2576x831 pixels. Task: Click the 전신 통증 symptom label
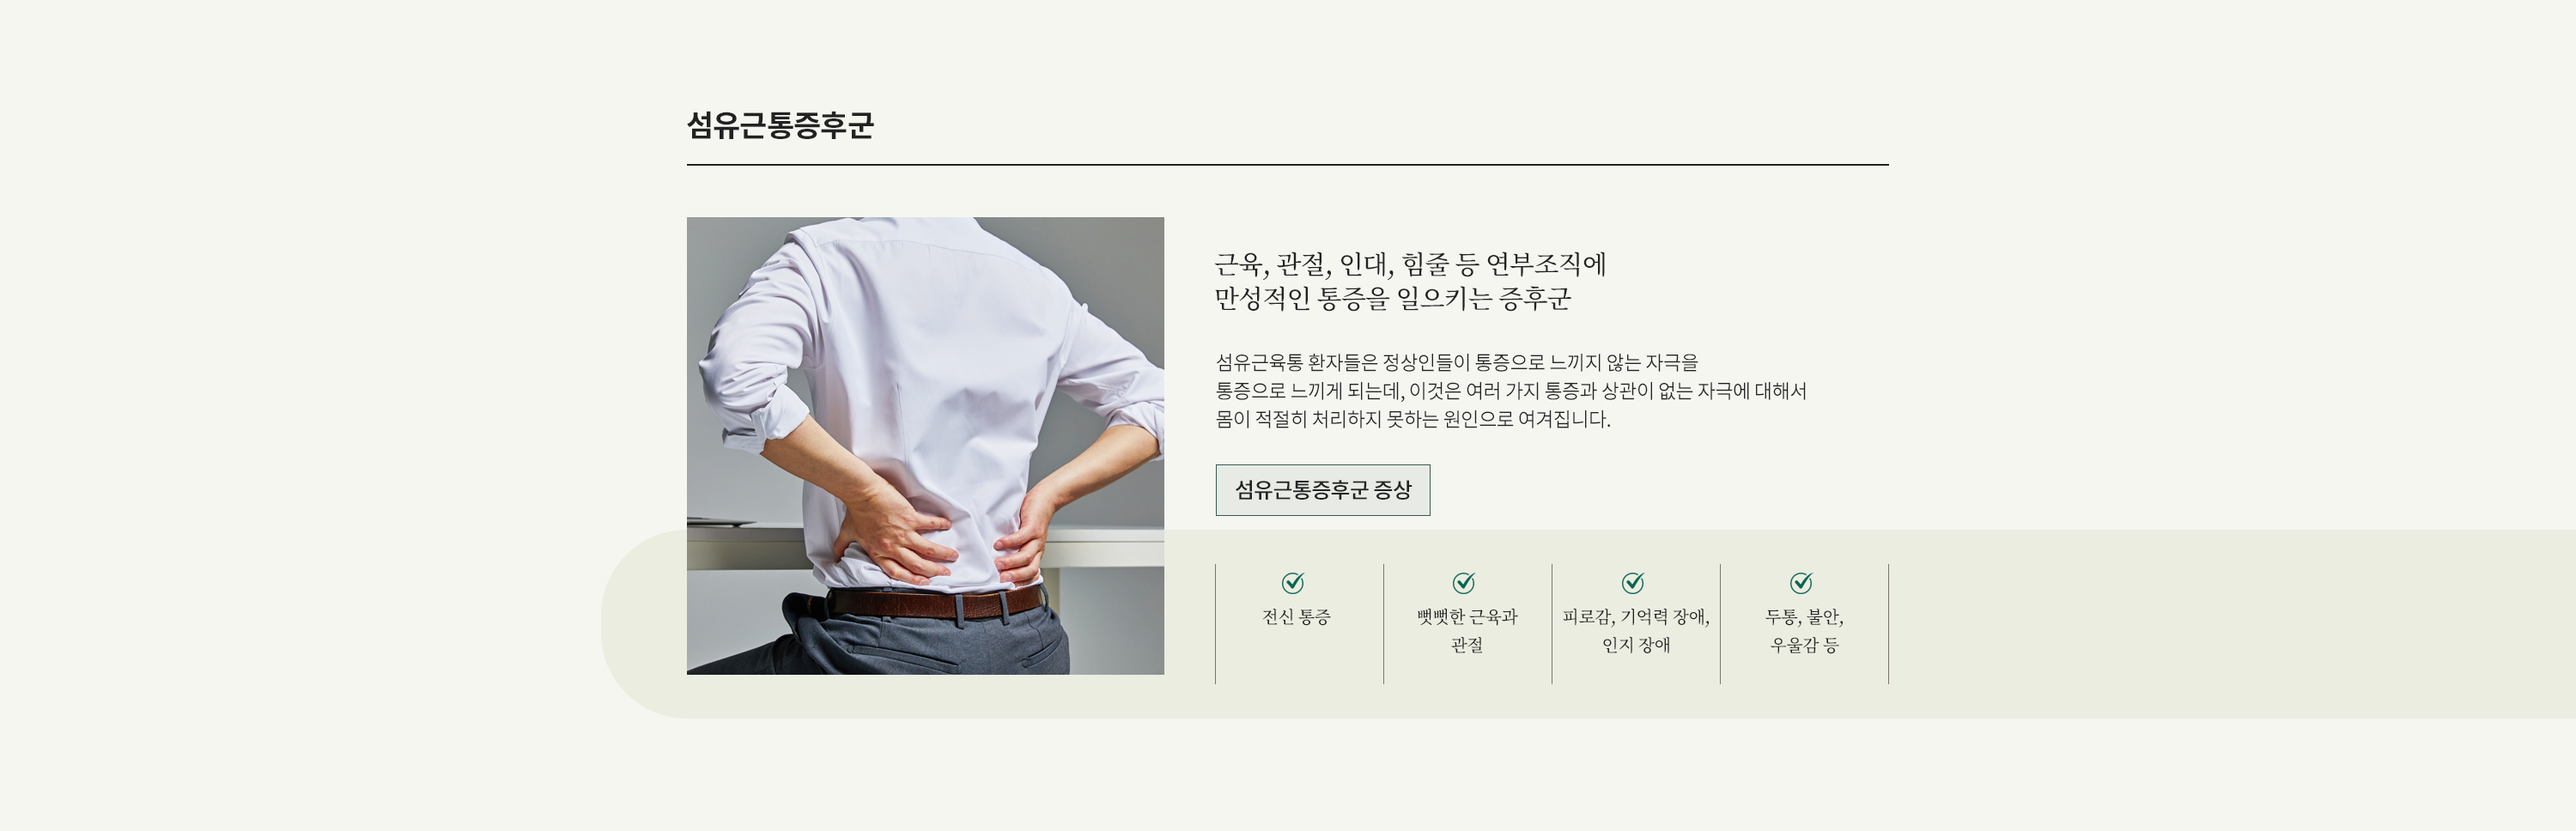(x=1296, y=617)
